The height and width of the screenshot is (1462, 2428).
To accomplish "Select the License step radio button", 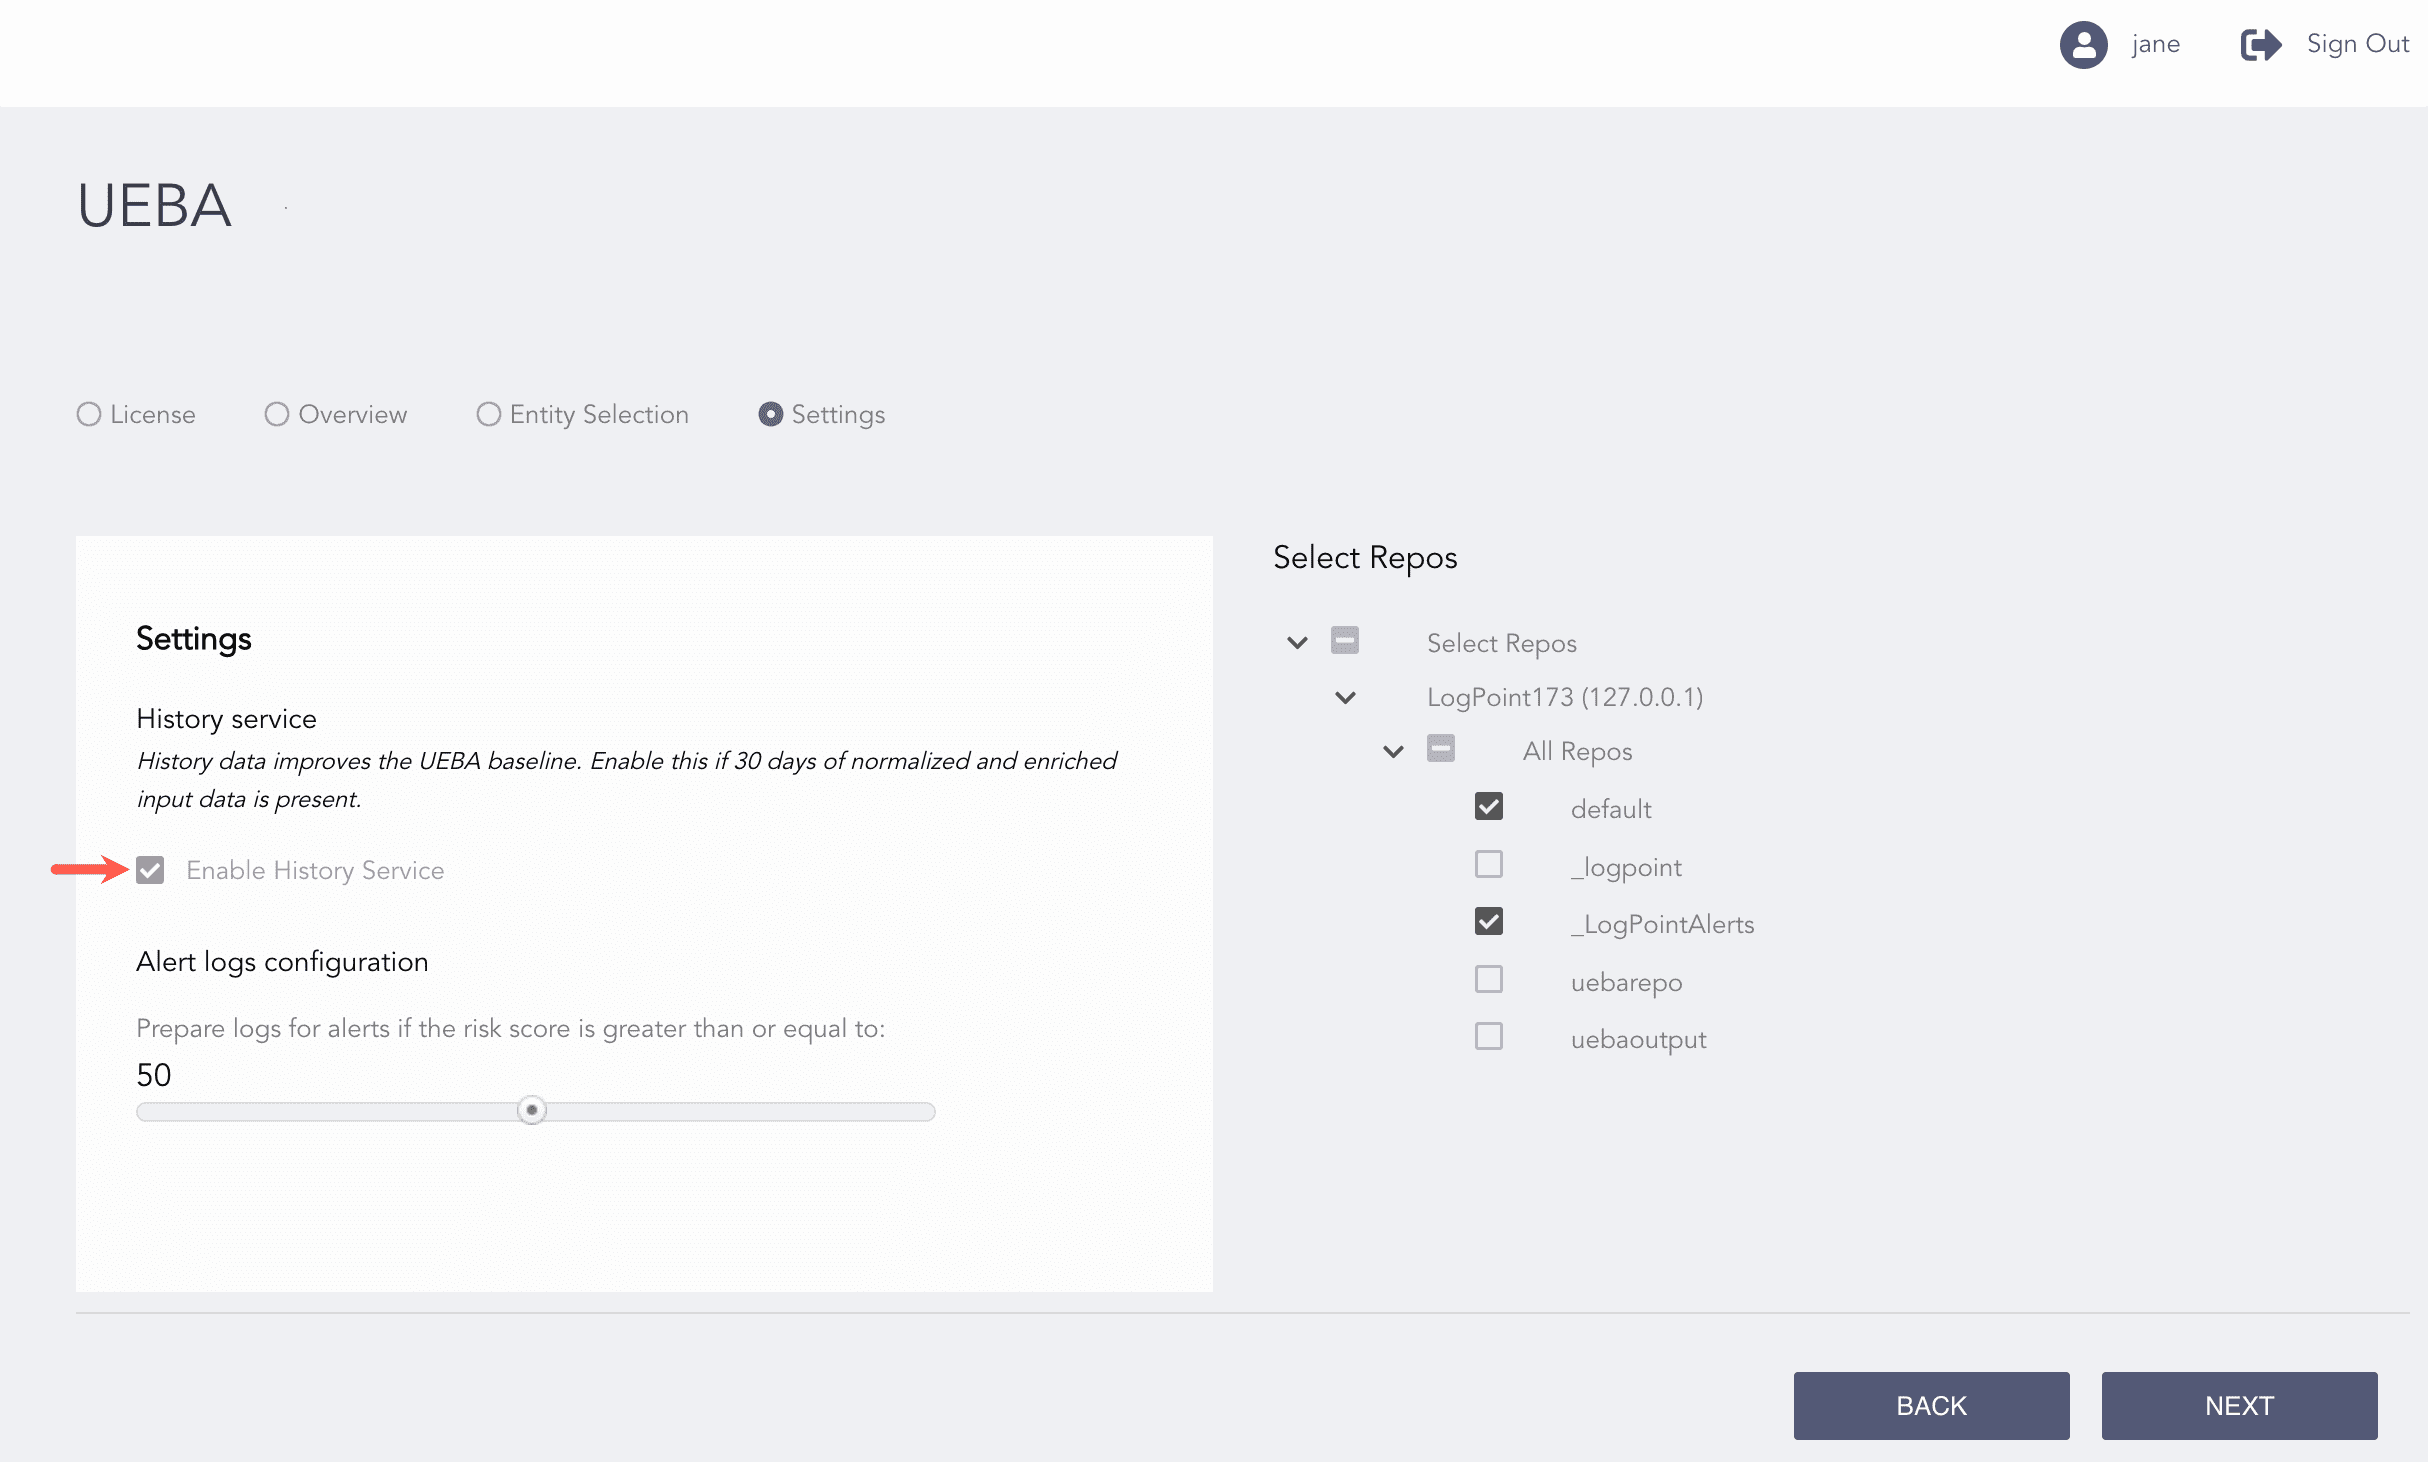I will click(89, 414).
